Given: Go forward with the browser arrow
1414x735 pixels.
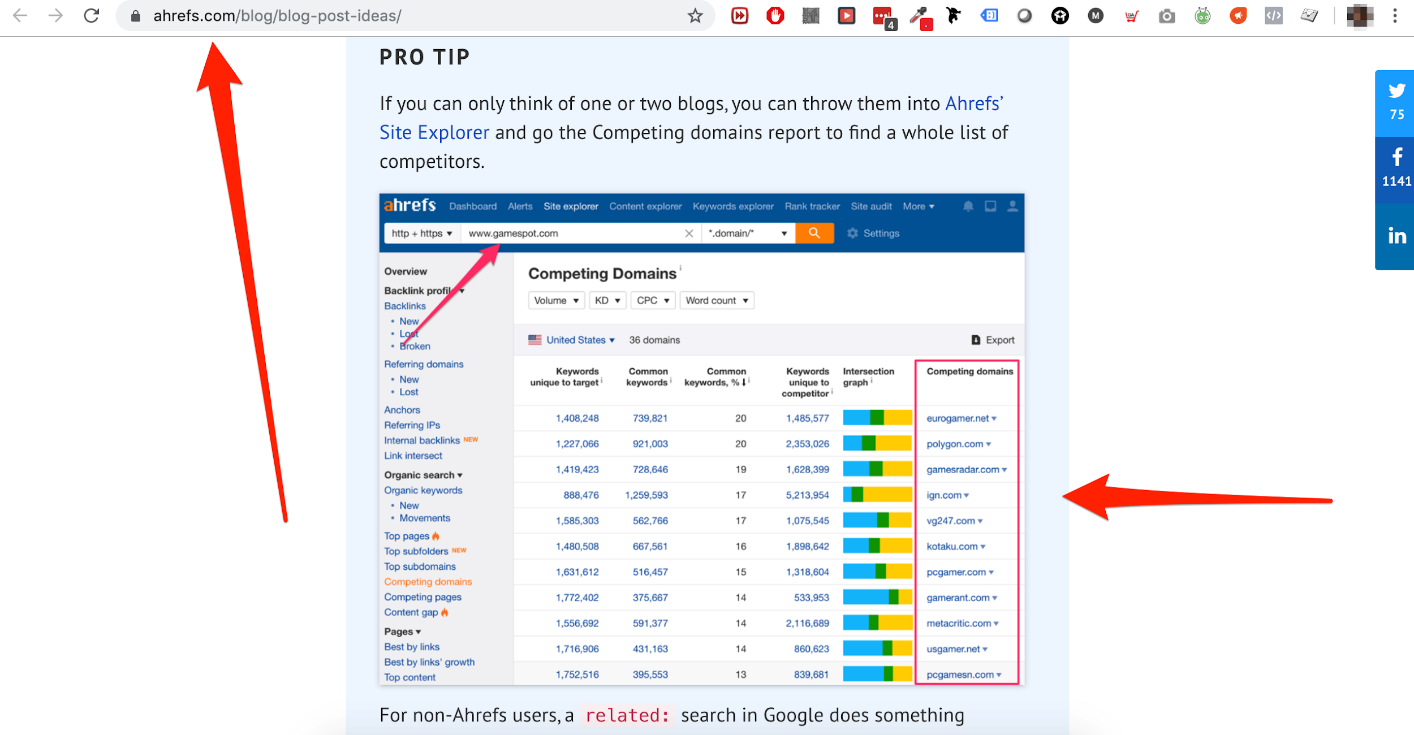Looking at the screenshot, I should point(56,16).
